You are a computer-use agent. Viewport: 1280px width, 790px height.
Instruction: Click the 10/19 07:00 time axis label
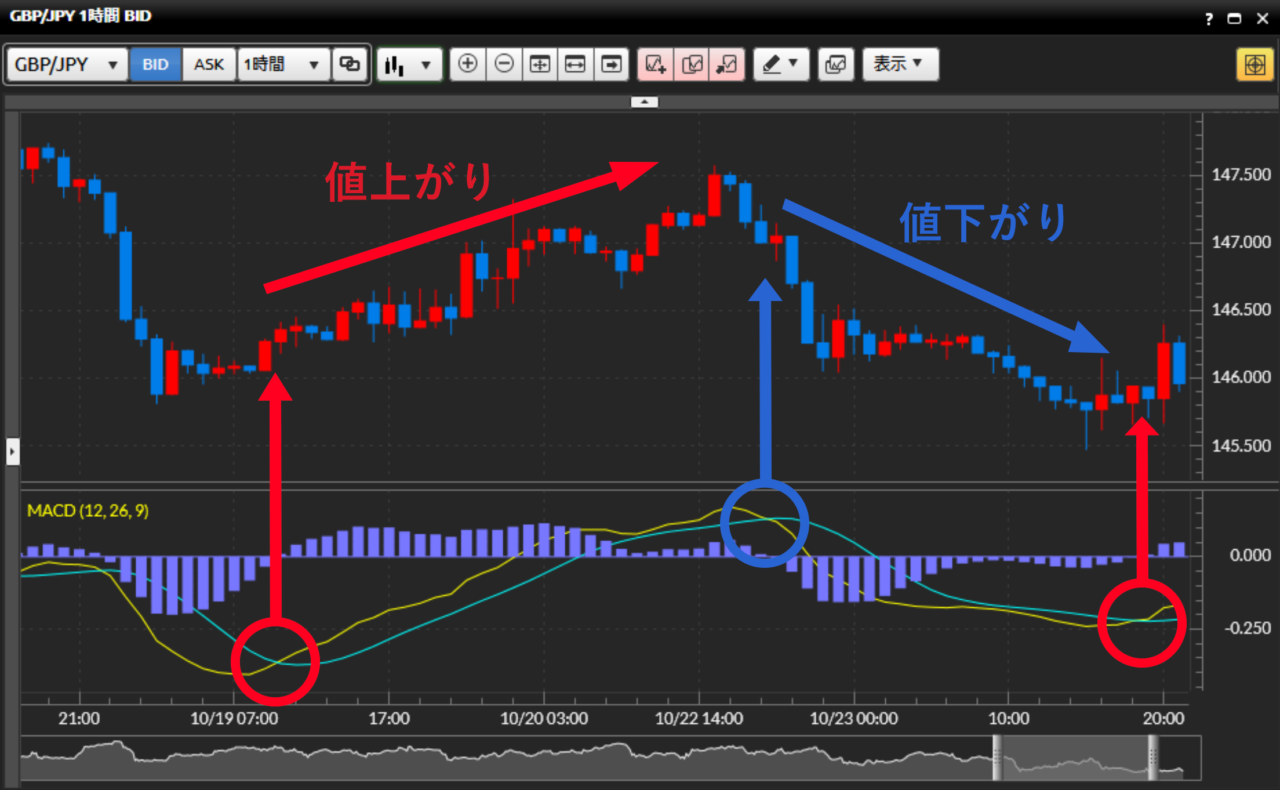point(234,718)
